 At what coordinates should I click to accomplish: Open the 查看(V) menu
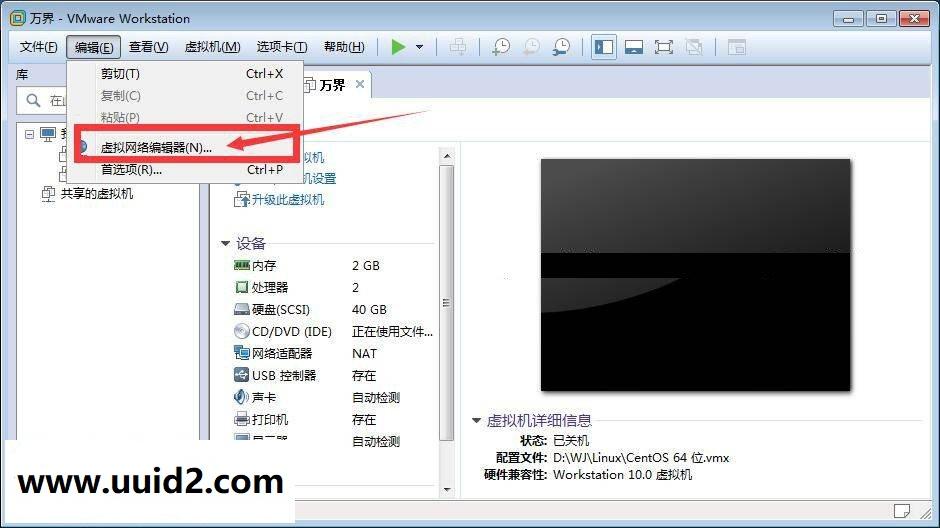(x=148, y=47)
